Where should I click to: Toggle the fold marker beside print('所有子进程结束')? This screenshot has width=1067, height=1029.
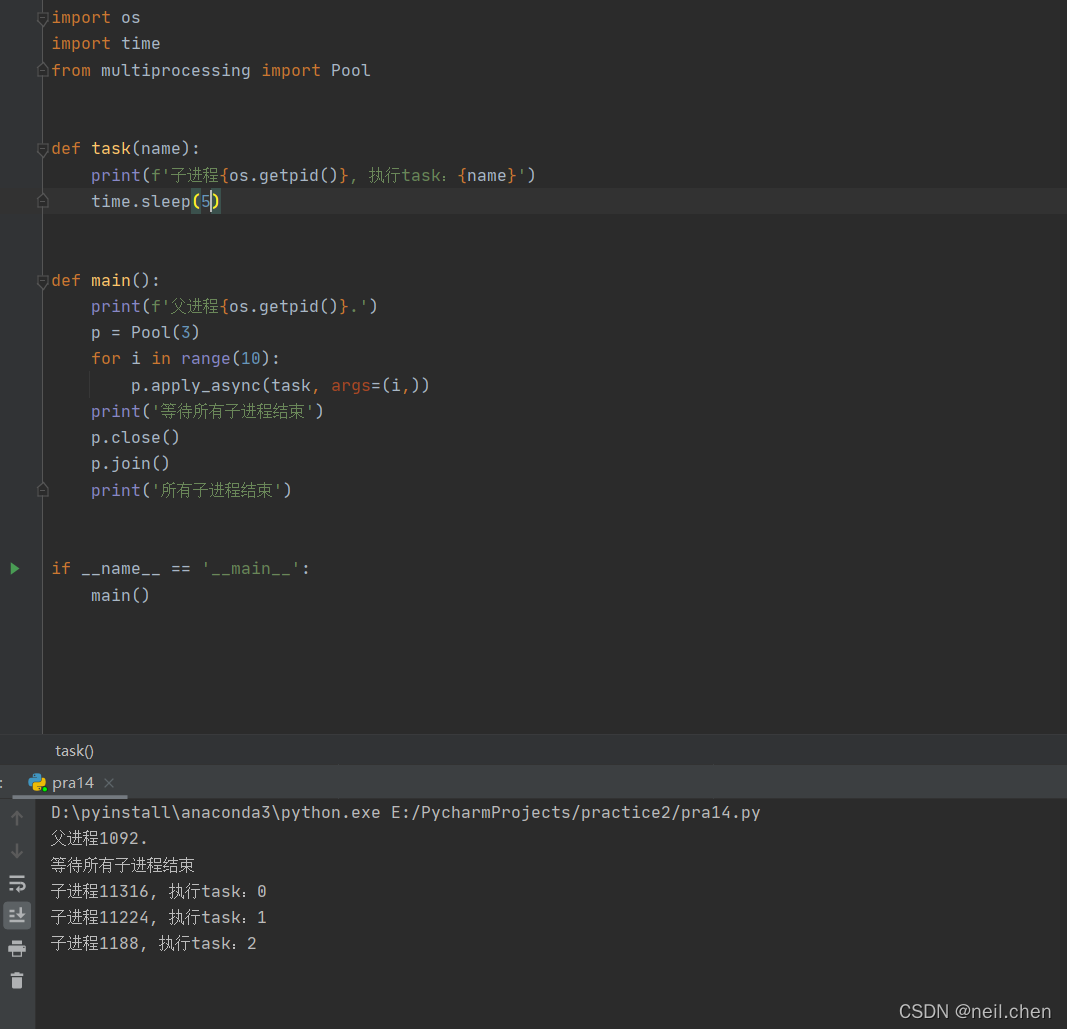click(x=42, y=490)
